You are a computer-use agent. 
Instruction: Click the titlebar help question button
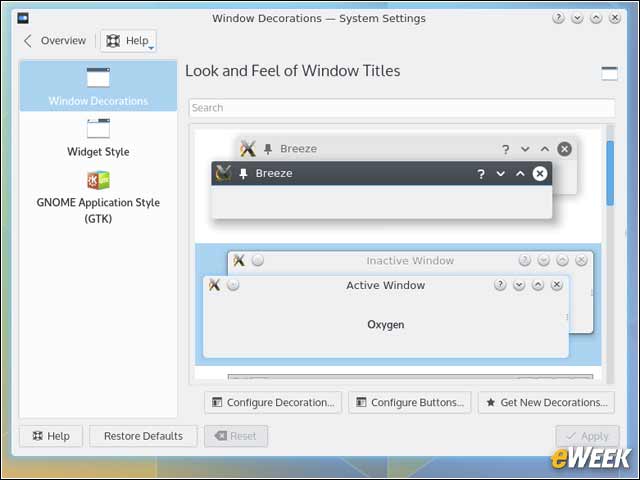click(558, 18)
